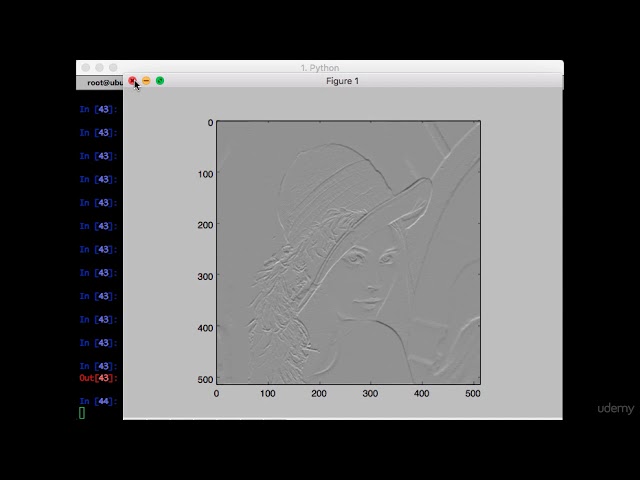Click y-axis tick label 300
640x480 pixels.
[205, 277]
